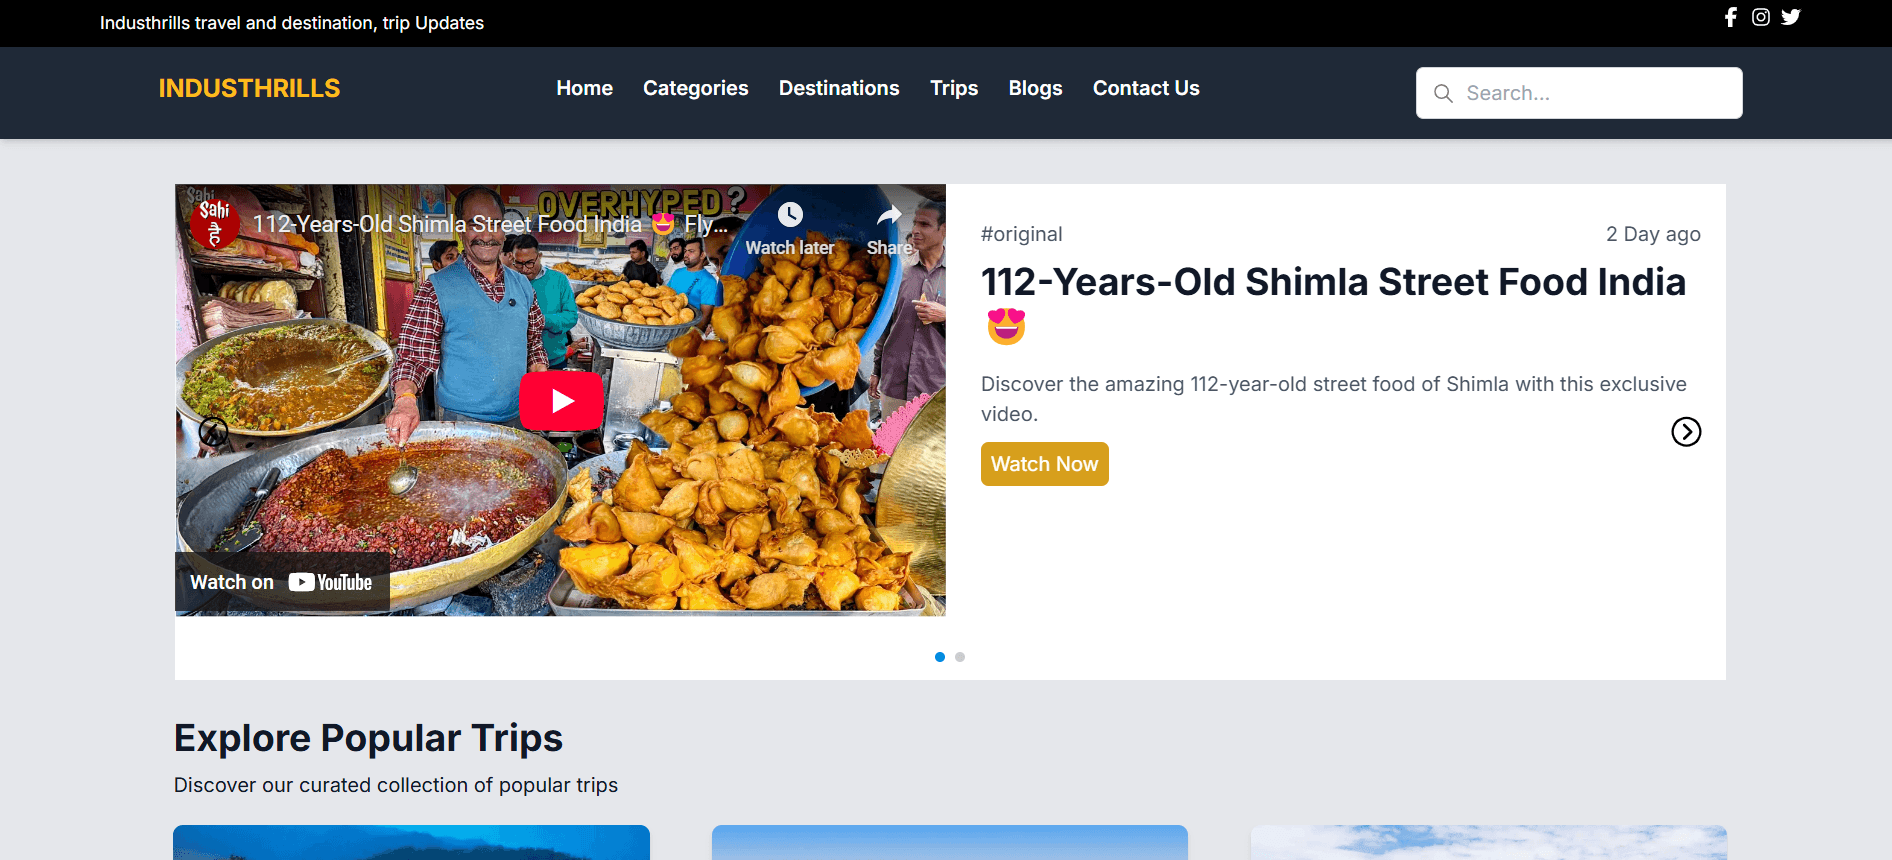1892x860 pixels.
Task: Open the Categories menu
Action: click(695, 88)
